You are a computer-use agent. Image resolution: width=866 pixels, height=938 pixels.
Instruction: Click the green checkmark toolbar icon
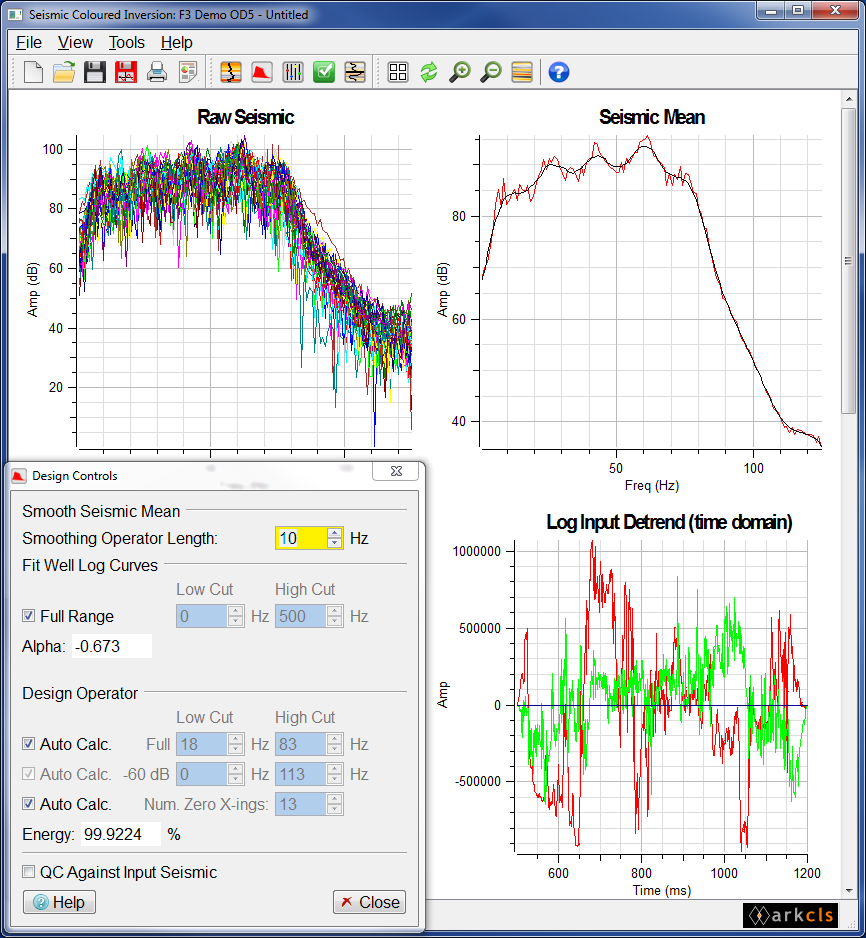click(324, 72)
